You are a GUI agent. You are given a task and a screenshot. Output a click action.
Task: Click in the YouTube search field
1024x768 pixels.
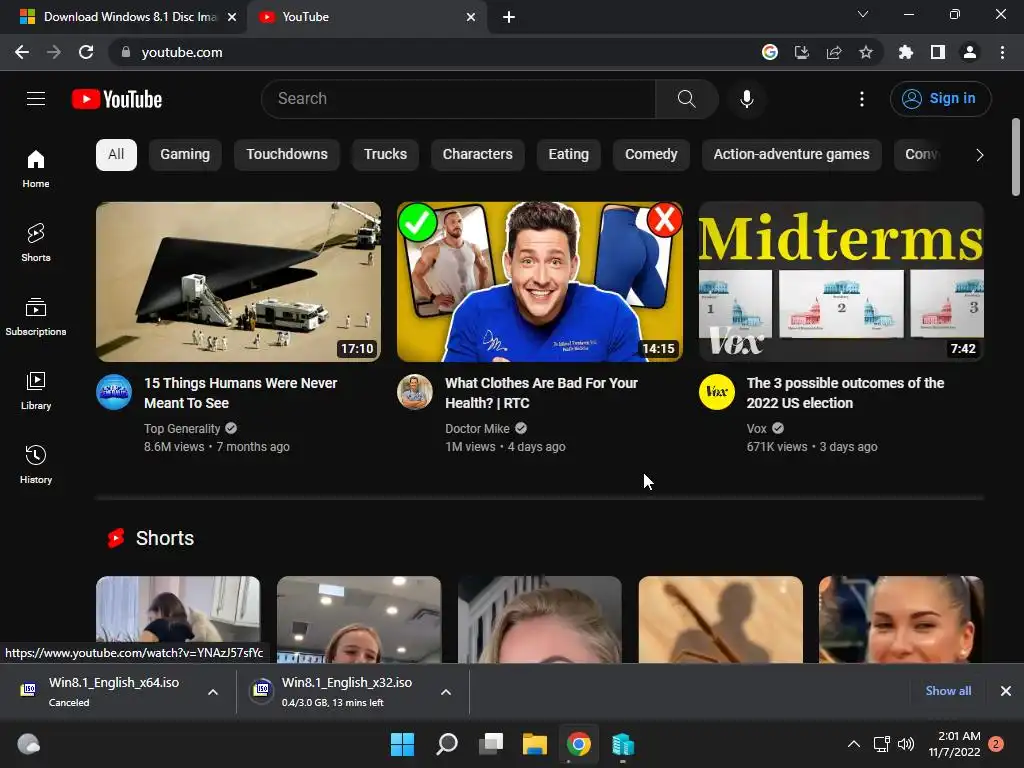pos(458,99)
